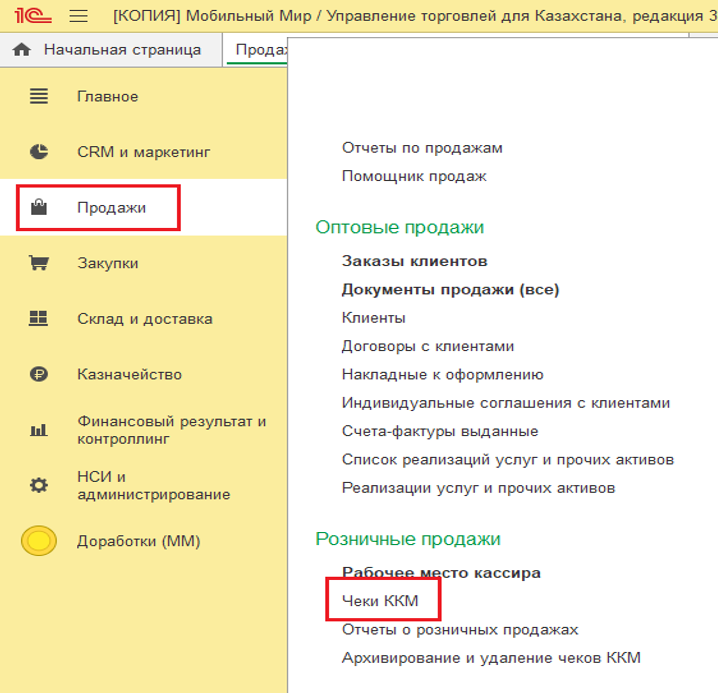This screenshot has height=693, width=718.
Task: Open Отчеты по продажам
Action: [x=422, y=148]
